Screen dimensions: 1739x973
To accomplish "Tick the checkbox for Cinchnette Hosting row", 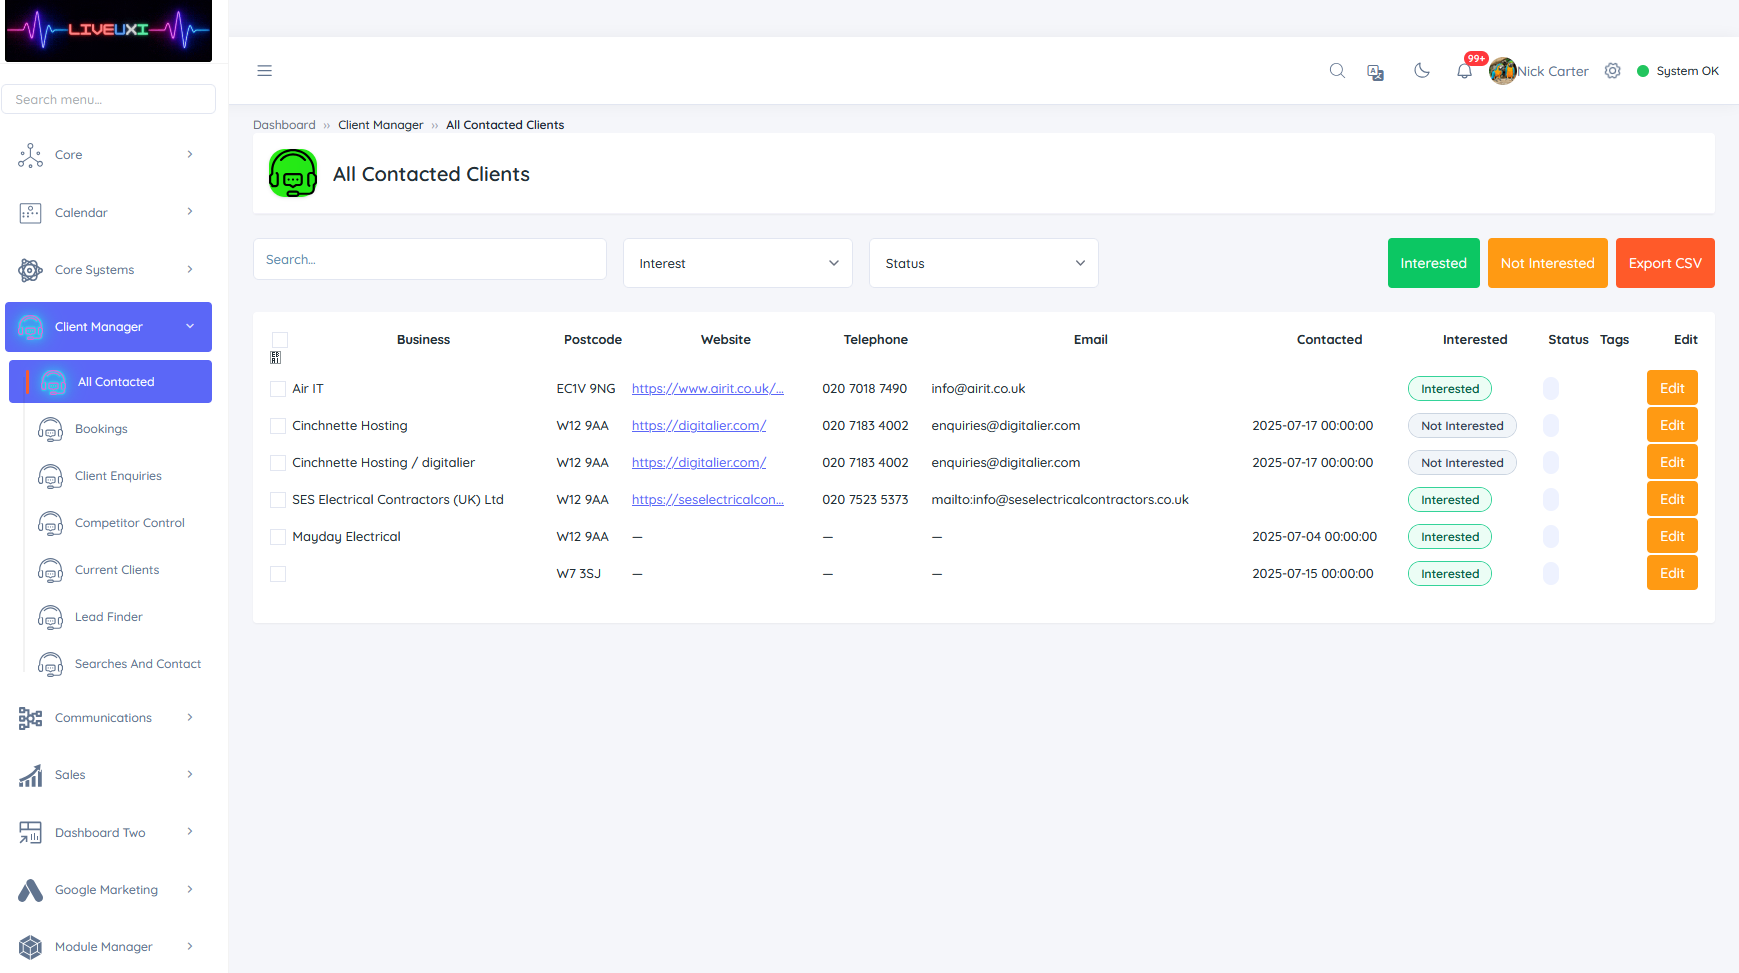I will 278,426.
